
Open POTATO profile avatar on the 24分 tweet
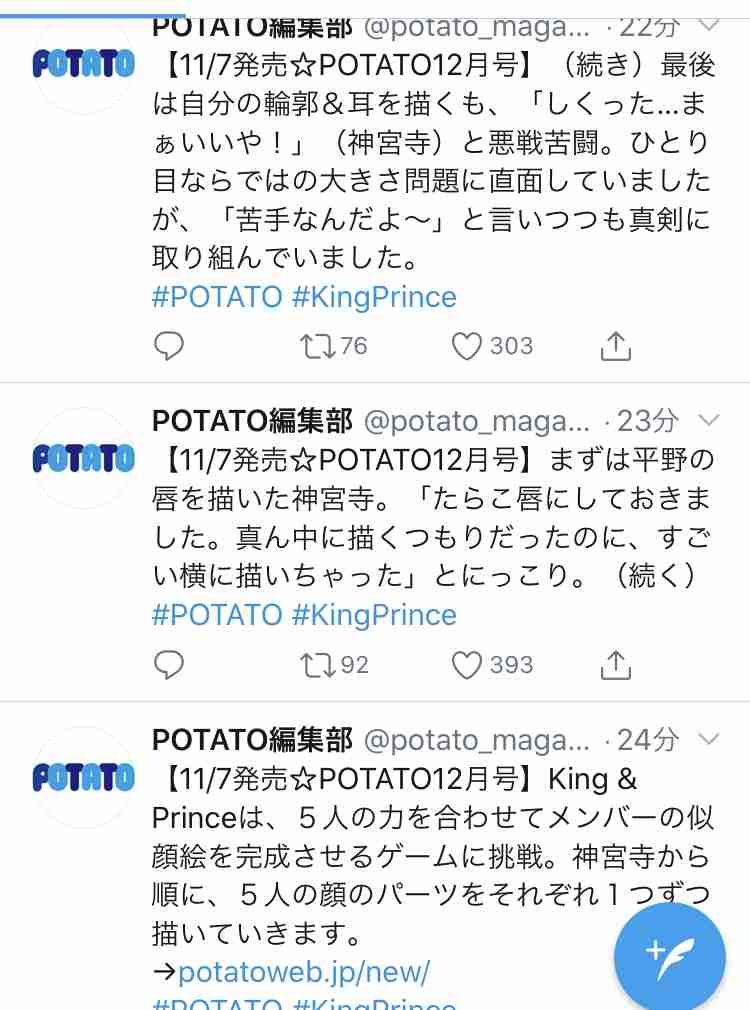pos(83,777)
